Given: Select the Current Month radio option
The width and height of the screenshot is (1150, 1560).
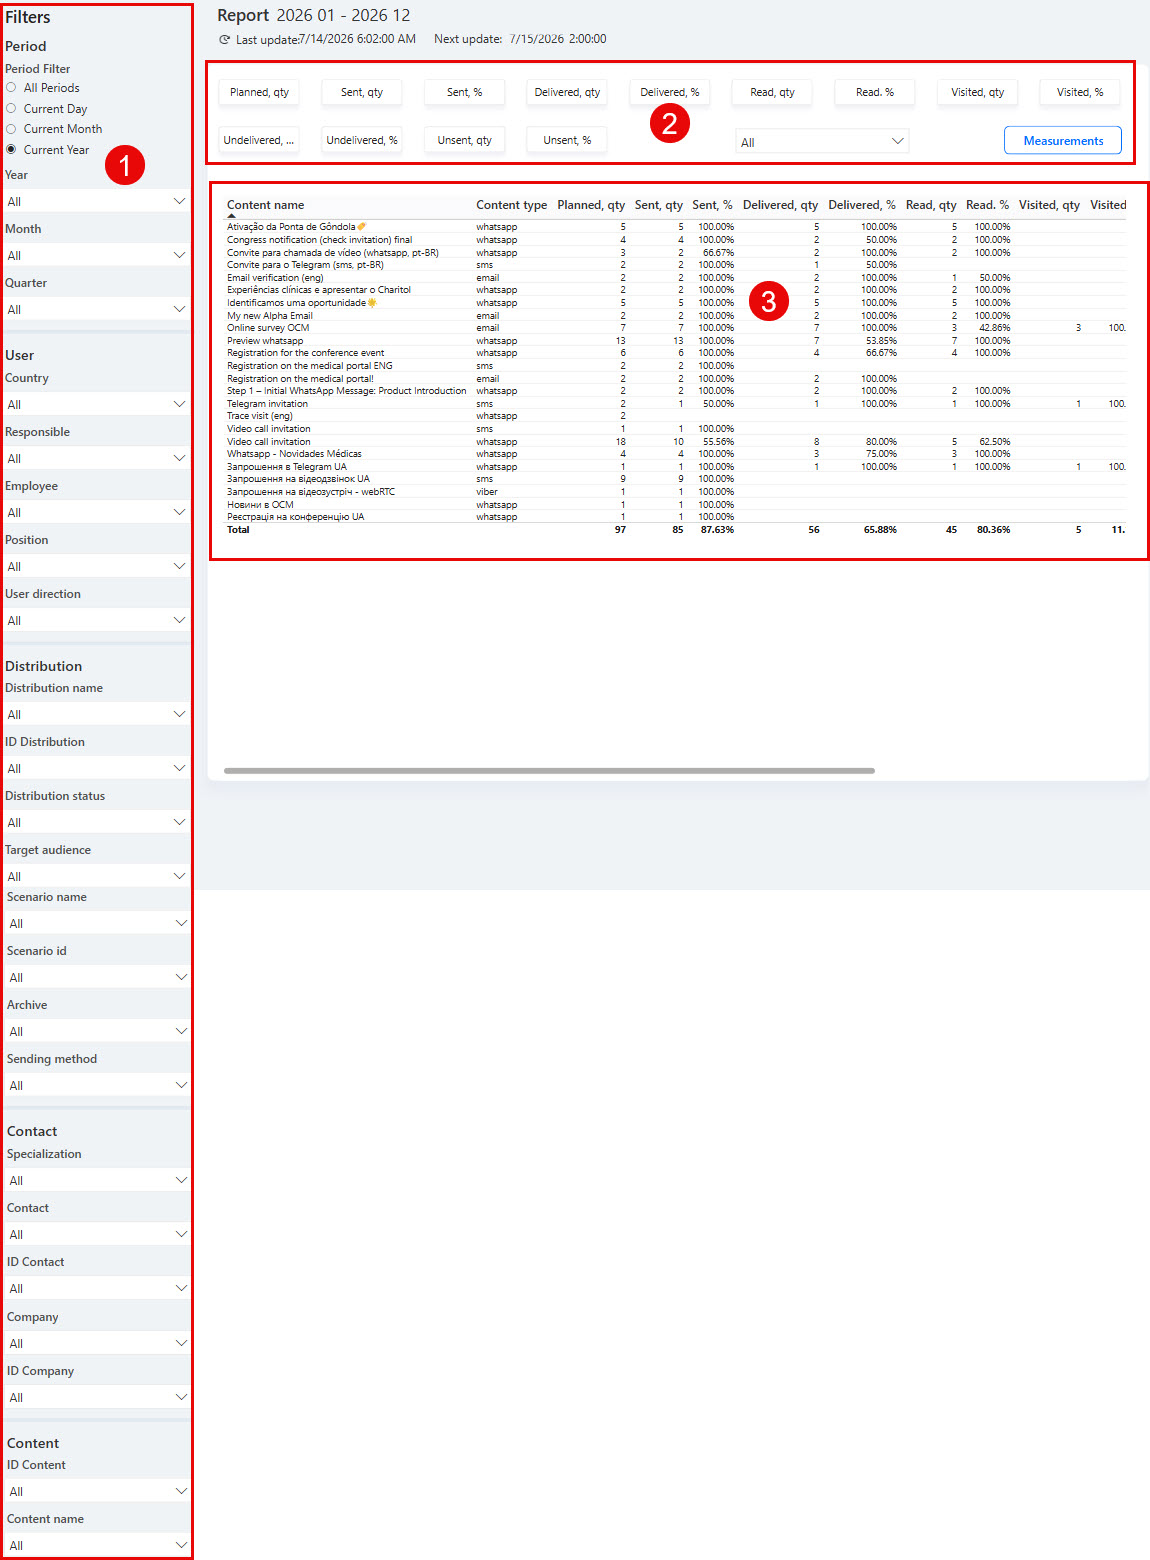Looking at the screenshot, I should [x=11, y=129].
